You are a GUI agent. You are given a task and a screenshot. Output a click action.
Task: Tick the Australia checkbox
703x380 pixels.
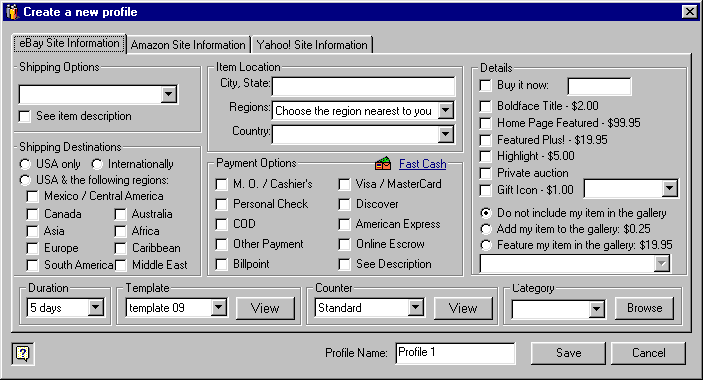coord(120,214)
